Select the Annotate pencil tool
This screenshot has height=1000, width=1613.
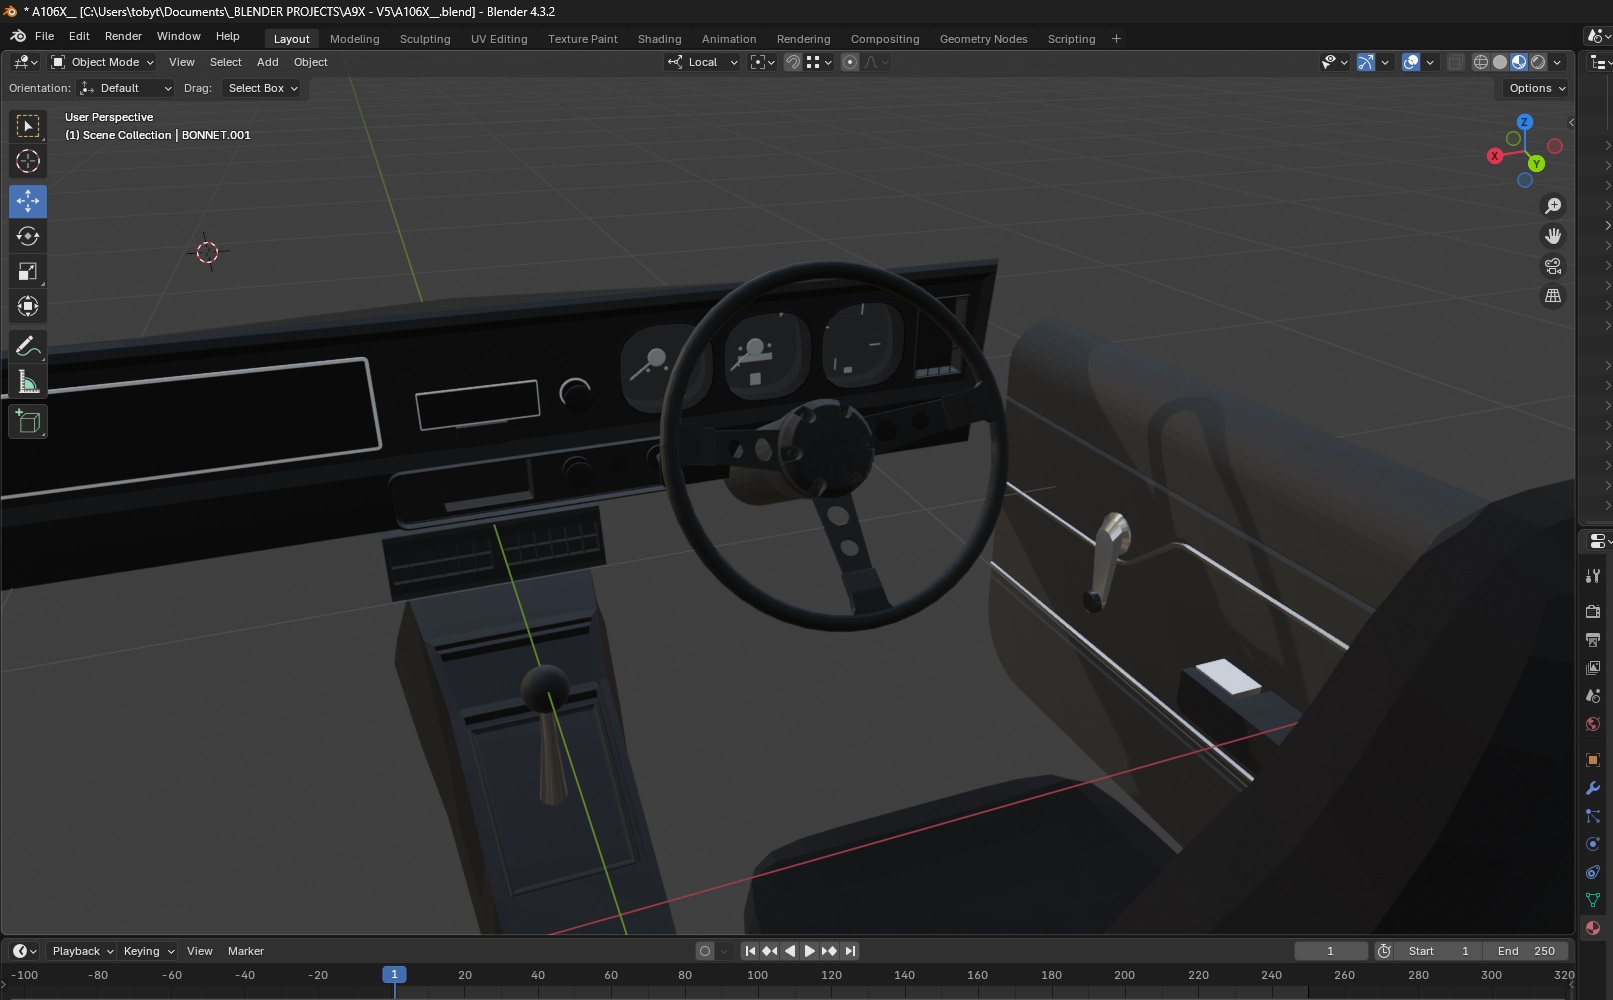click(x=28, y=346)
